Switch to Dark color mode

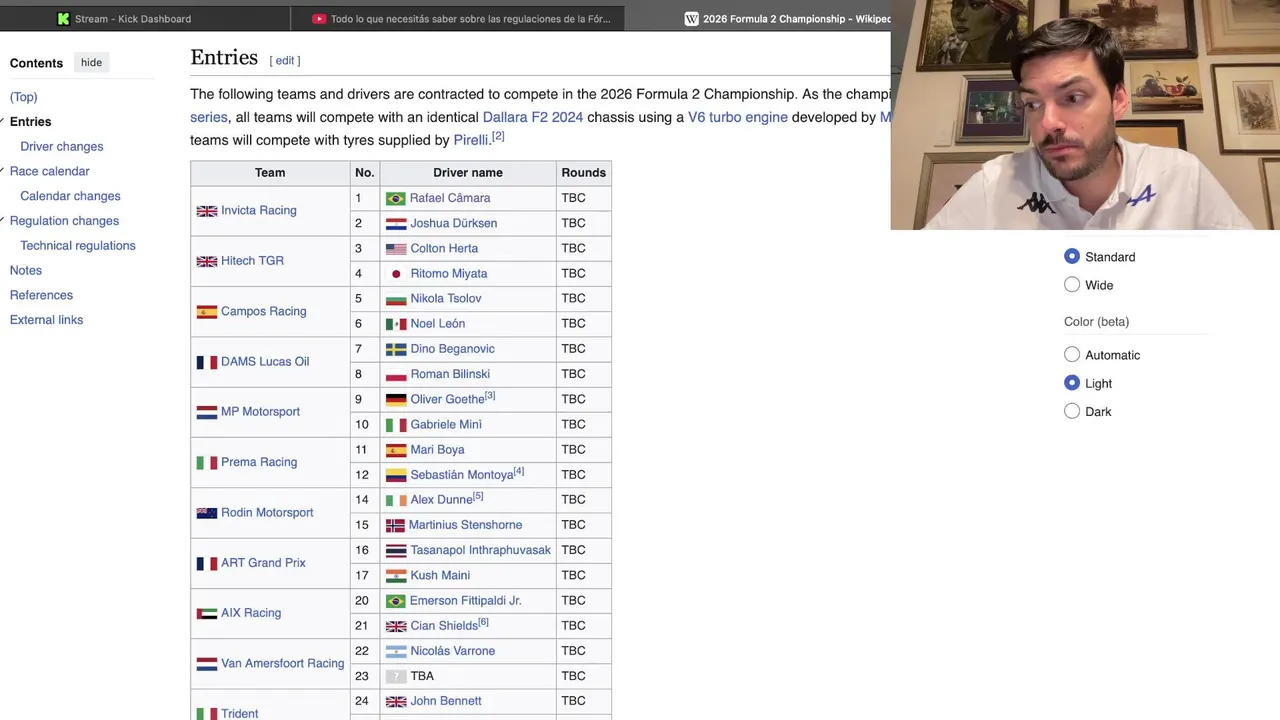tap(1072, 411)
